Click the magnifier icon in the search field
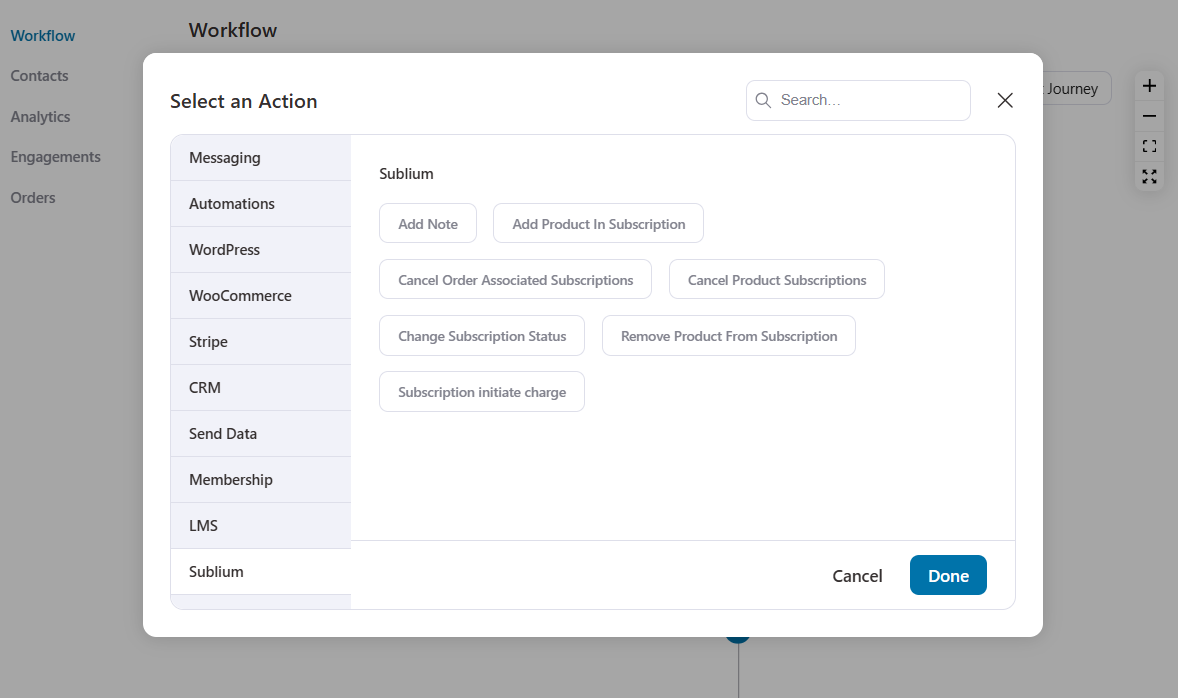 pyautogui.click(x=763, y=100)
